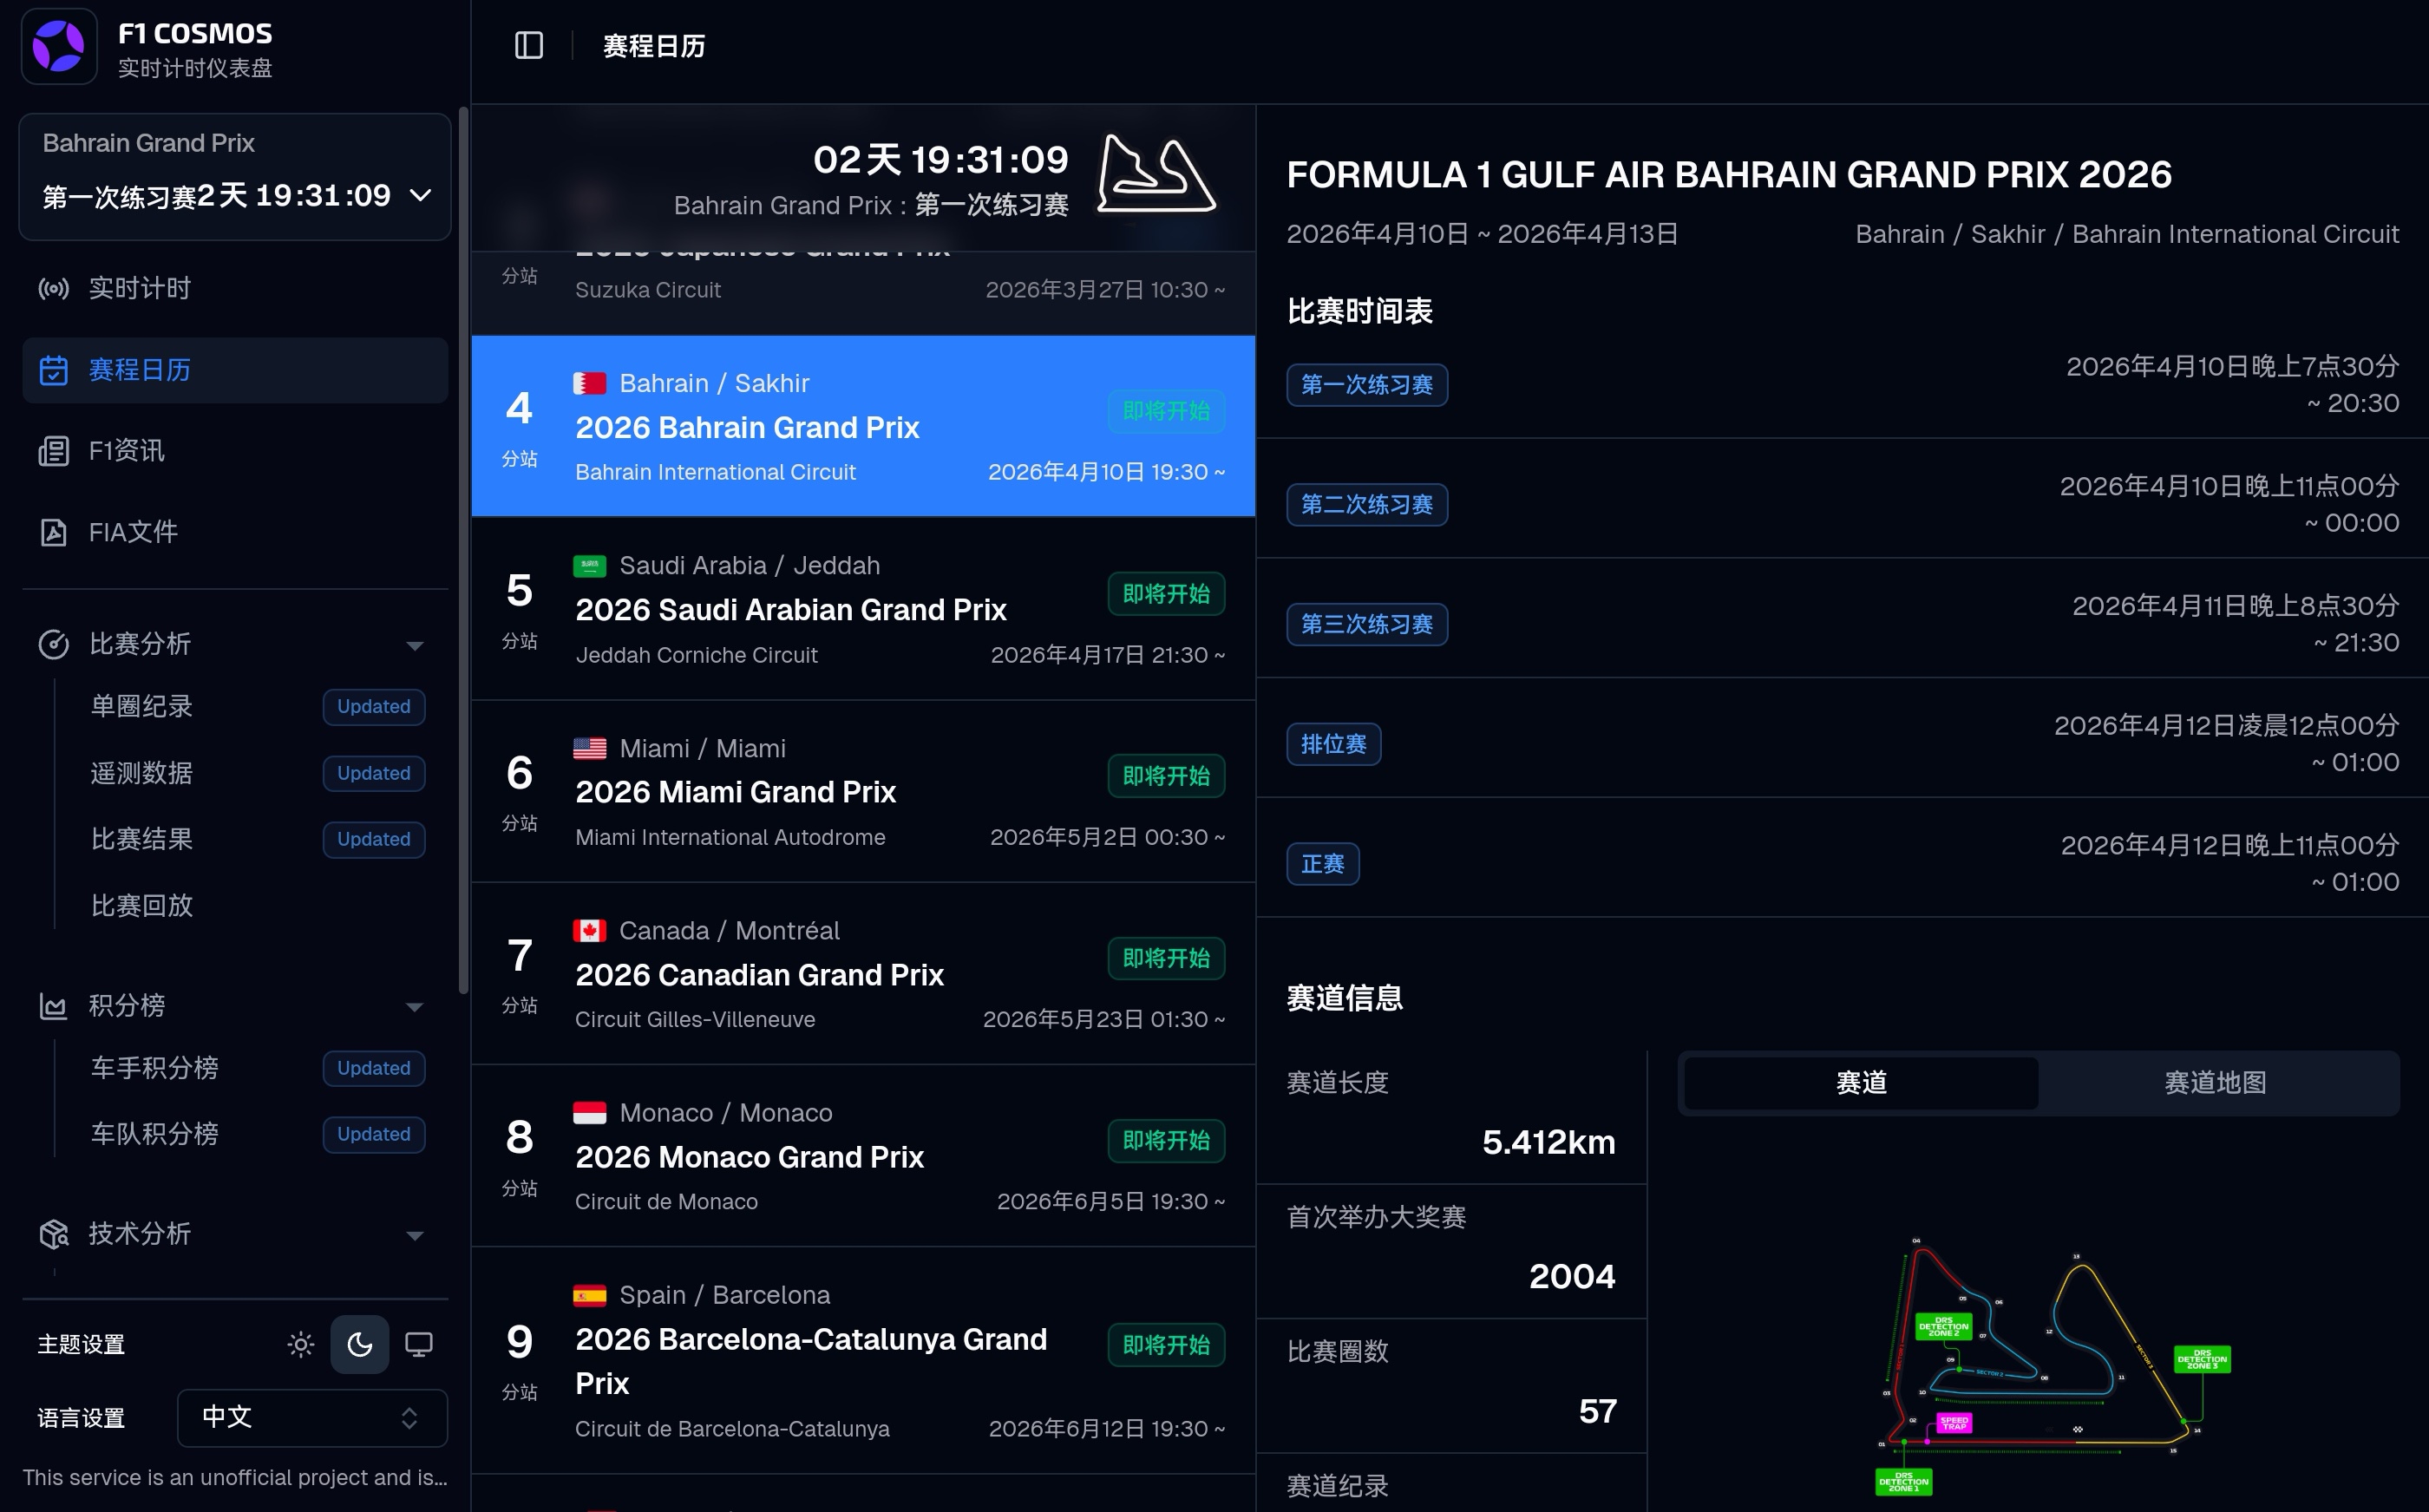
Task: Open 单圈纪录 analysis page
Action: tap(142, 707)
